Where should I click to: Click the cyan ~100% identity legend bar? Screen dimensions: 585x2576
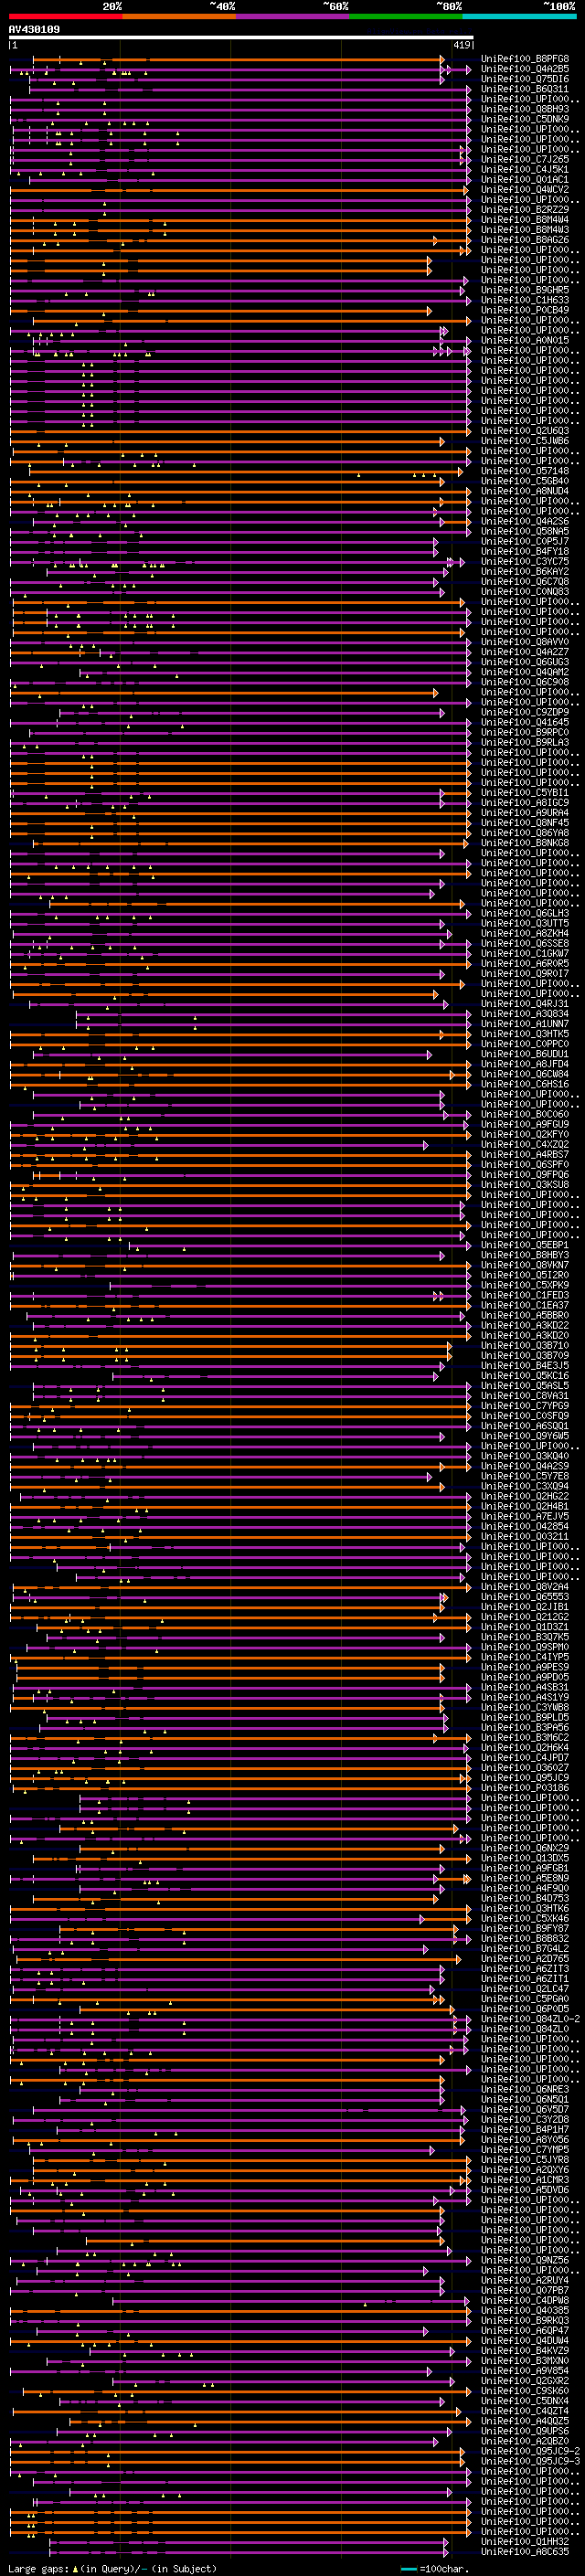[x=519, y=17]
